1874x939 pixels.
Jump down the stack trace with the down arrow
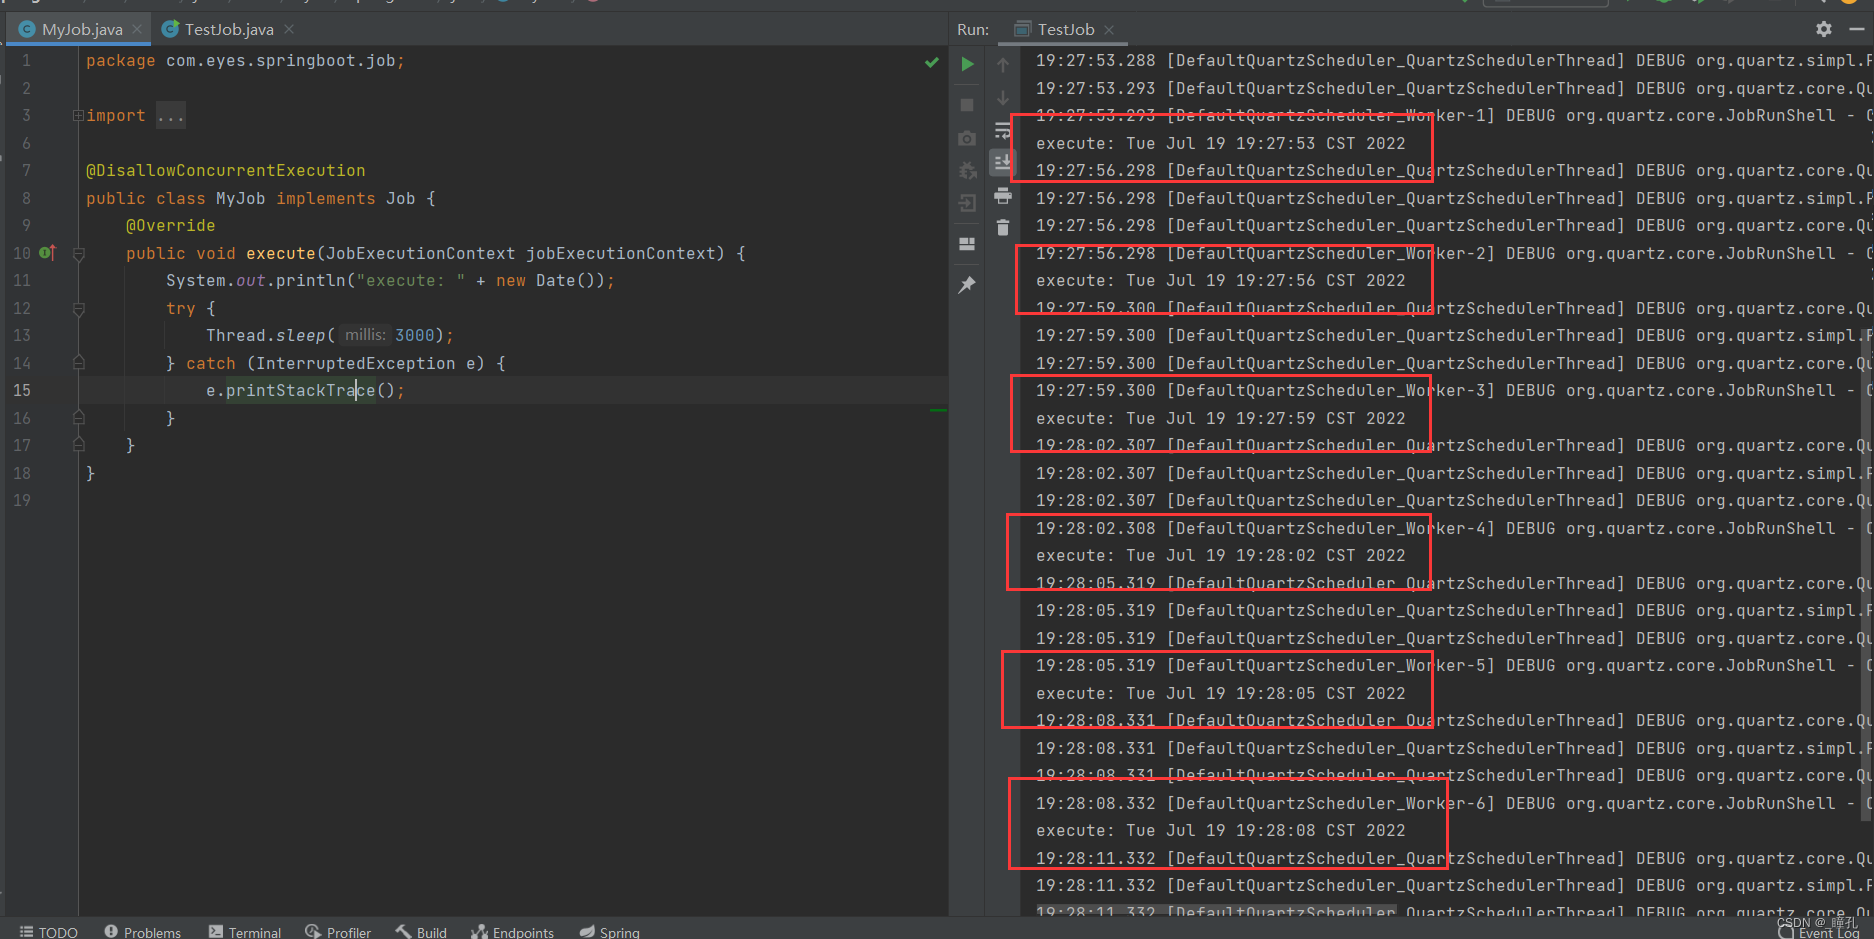(x=1003, y=98)
